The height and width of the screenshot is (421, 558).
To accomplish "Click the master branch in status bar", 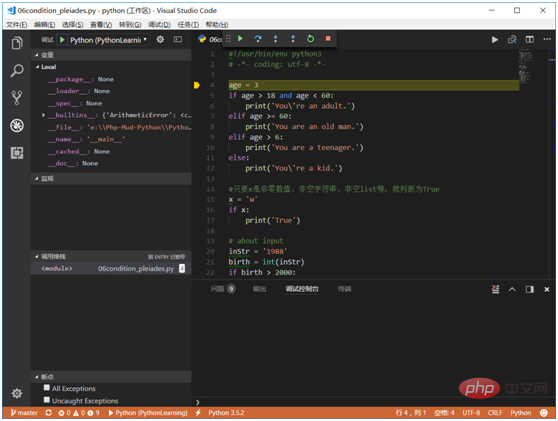I will tap(24, 412).
